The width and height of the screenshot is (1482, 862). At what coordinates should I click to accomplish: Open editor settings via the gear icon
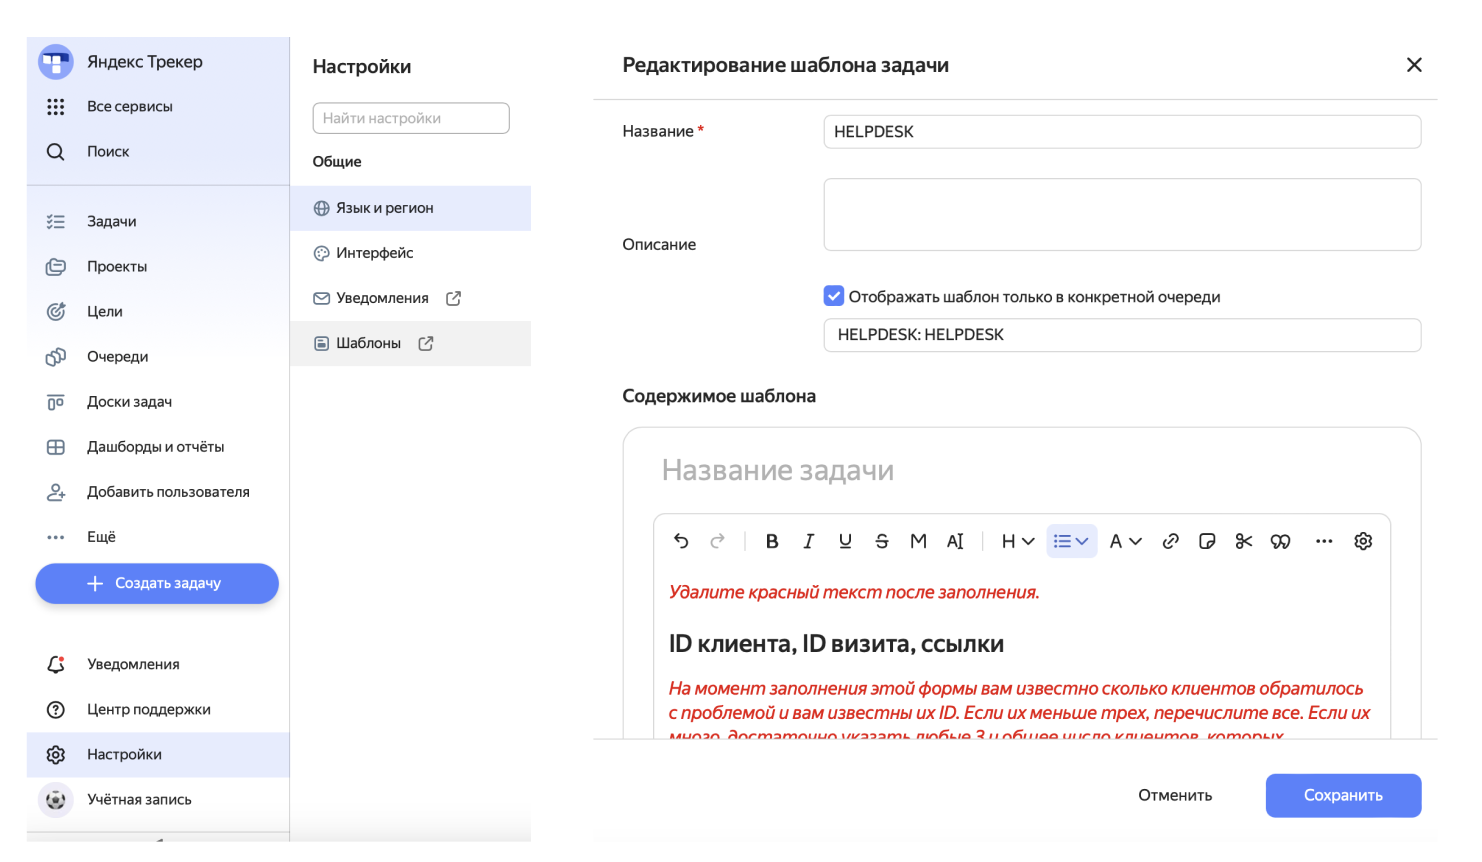tap(1362, 541)
